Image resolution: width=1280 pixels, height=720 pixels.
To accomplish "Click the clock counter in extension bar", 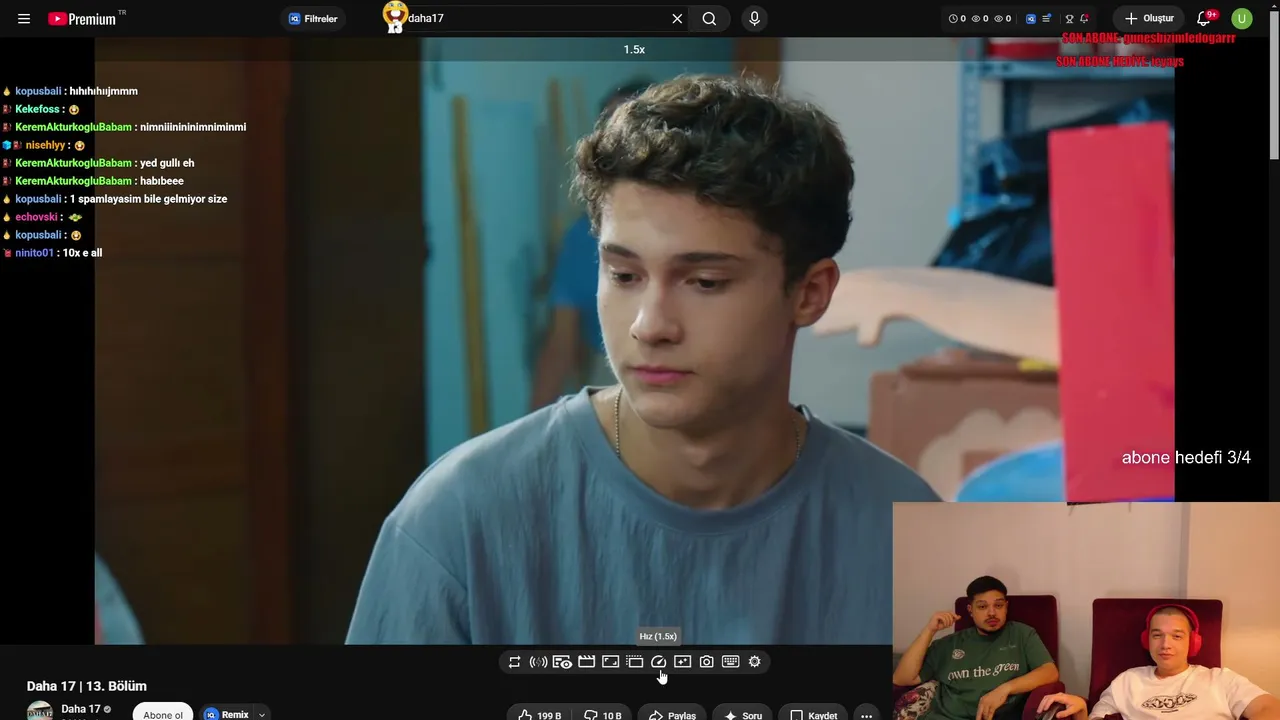I will tap(957, 19).
